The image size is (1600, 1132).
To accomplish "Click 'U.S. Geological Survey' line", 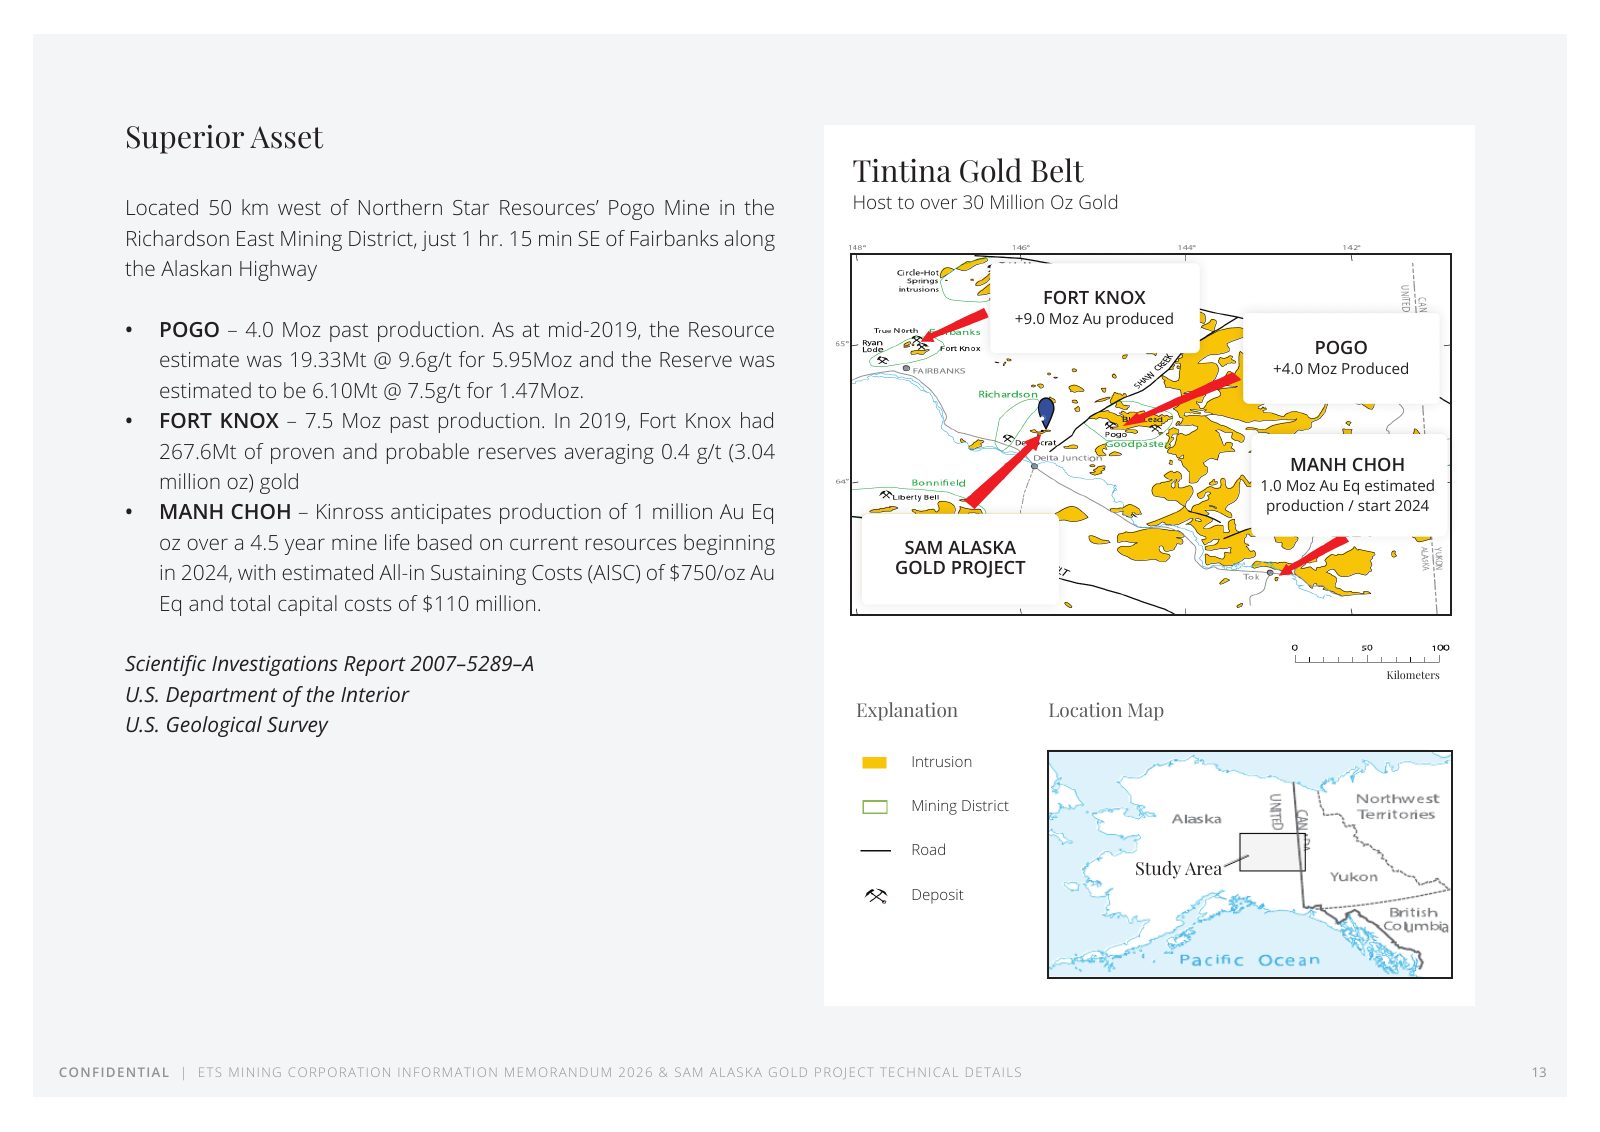I will coord(226,725).
